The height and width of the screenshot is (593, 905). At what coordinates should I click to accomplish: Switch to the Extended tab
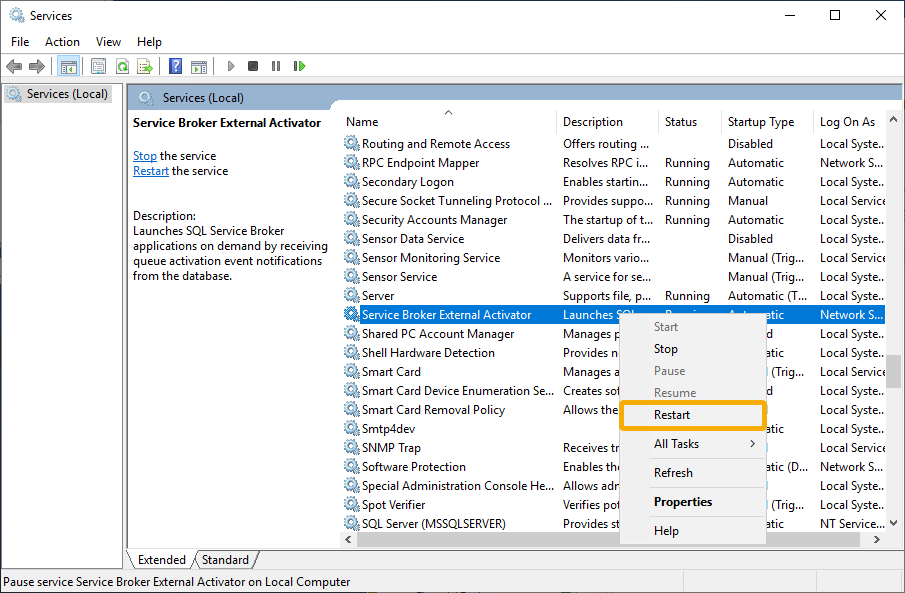click(162, 560)
